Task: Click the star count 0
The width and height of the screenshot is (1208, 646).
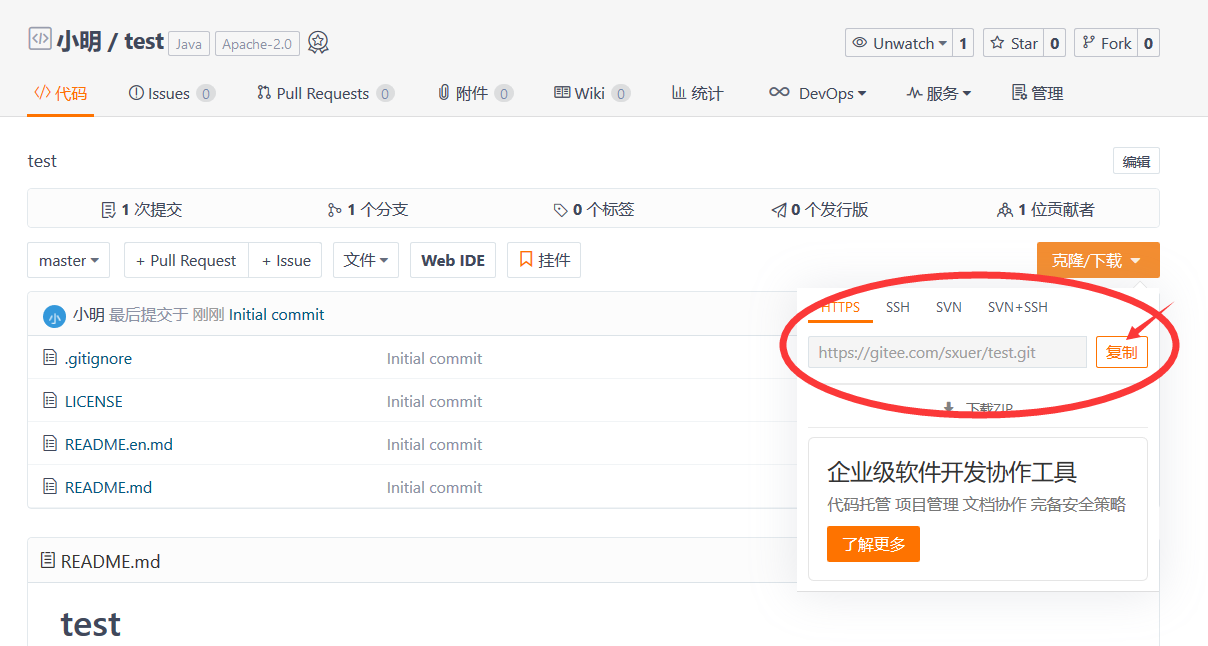Action: (1055, 43)
